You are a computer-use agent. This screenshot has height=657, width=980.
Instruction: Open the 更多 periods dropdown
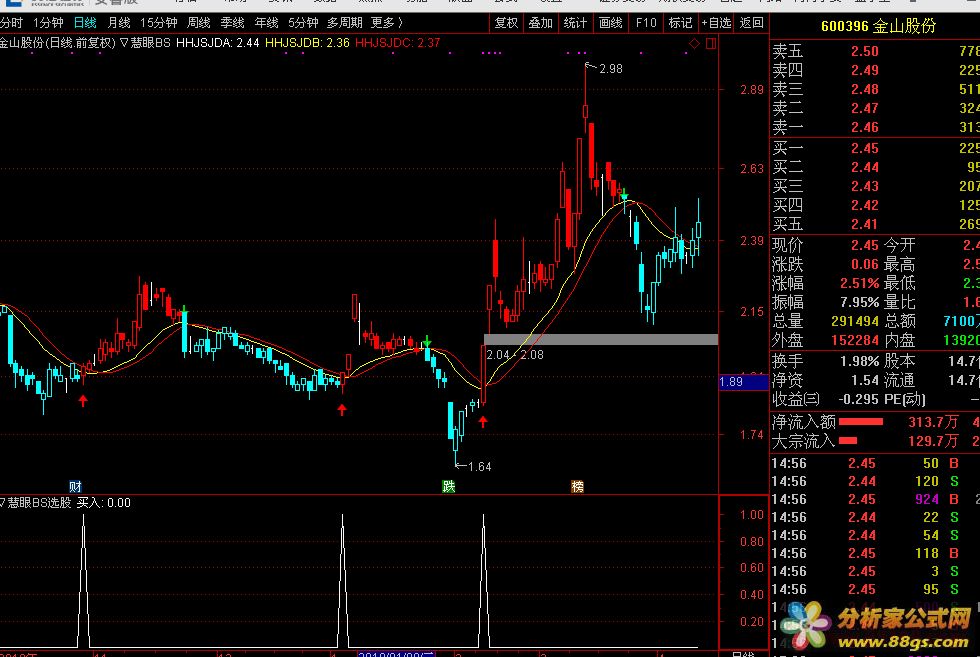386,23
